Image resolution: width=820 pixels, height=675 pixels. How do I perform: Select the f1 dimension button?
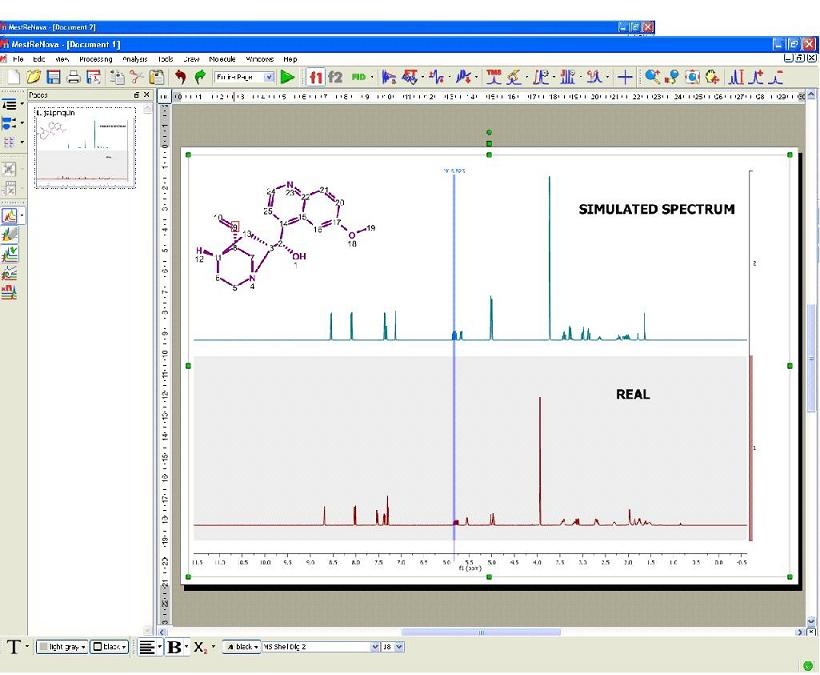[x=316, y=76]
